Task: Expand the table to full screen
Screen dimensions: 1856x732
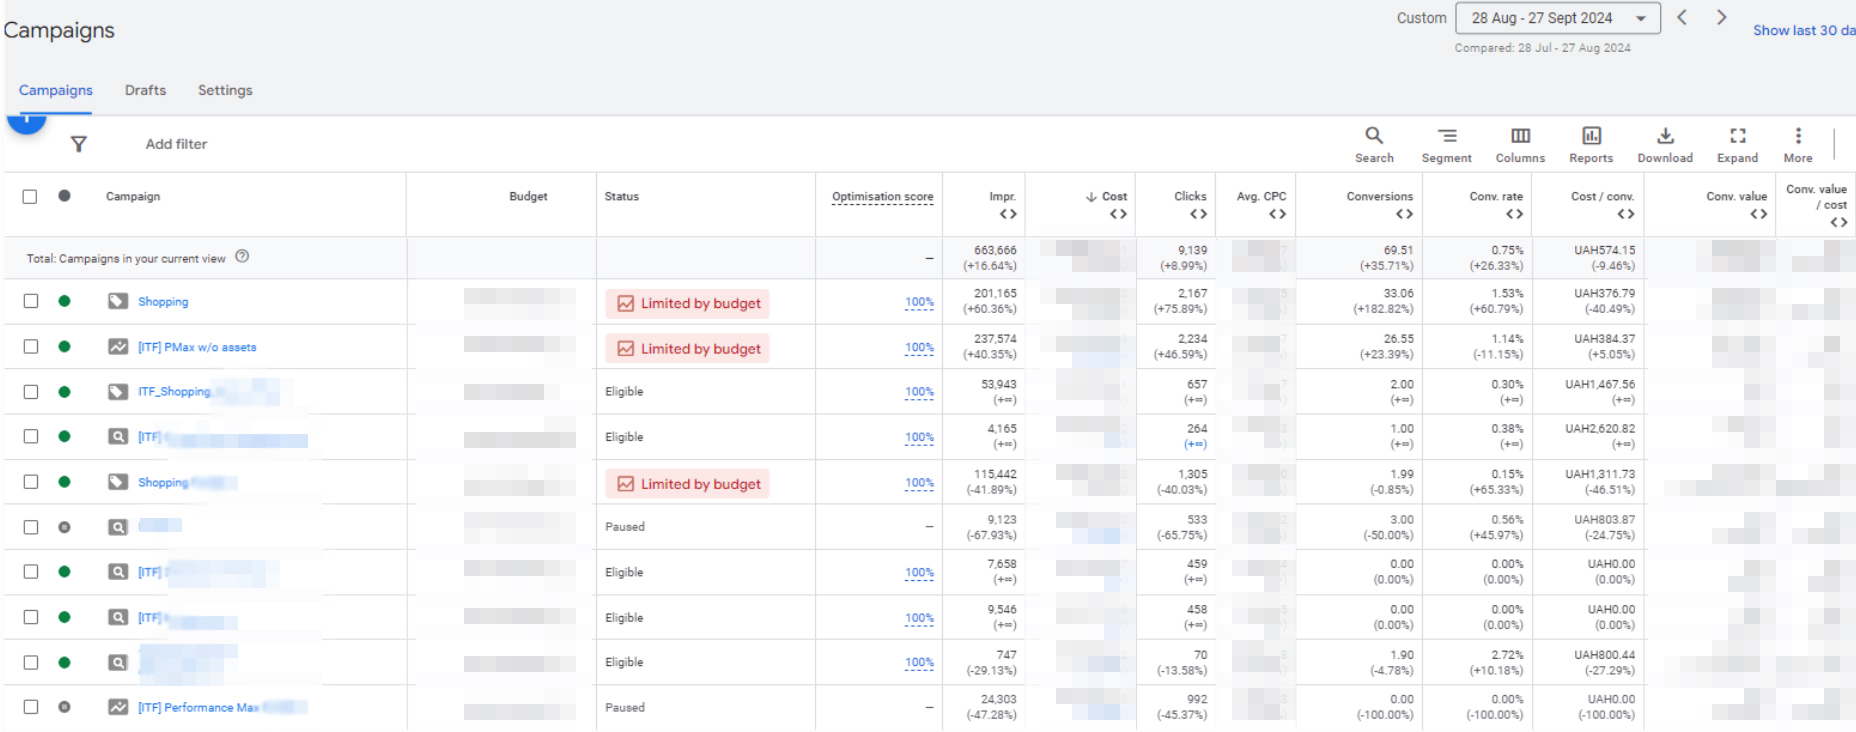Action: coord(1737,144)
